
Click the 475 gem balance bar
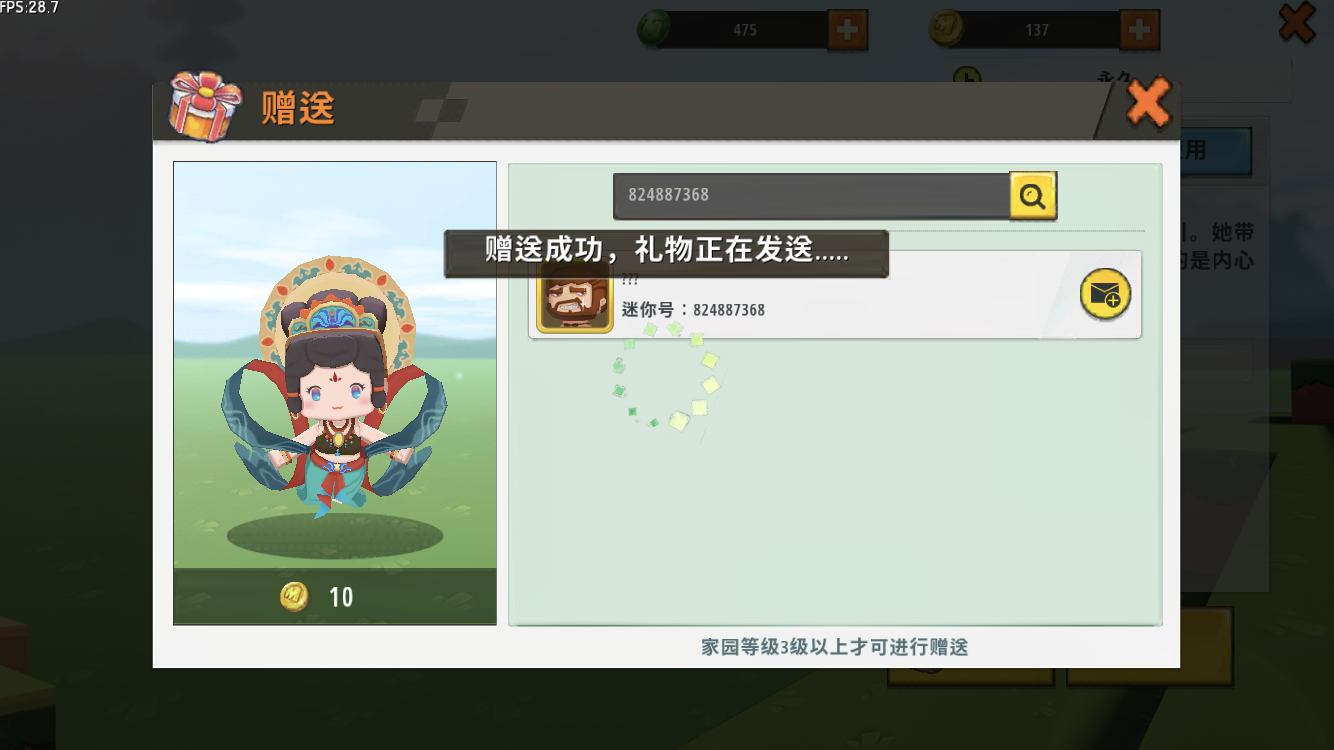pos(745,30)
